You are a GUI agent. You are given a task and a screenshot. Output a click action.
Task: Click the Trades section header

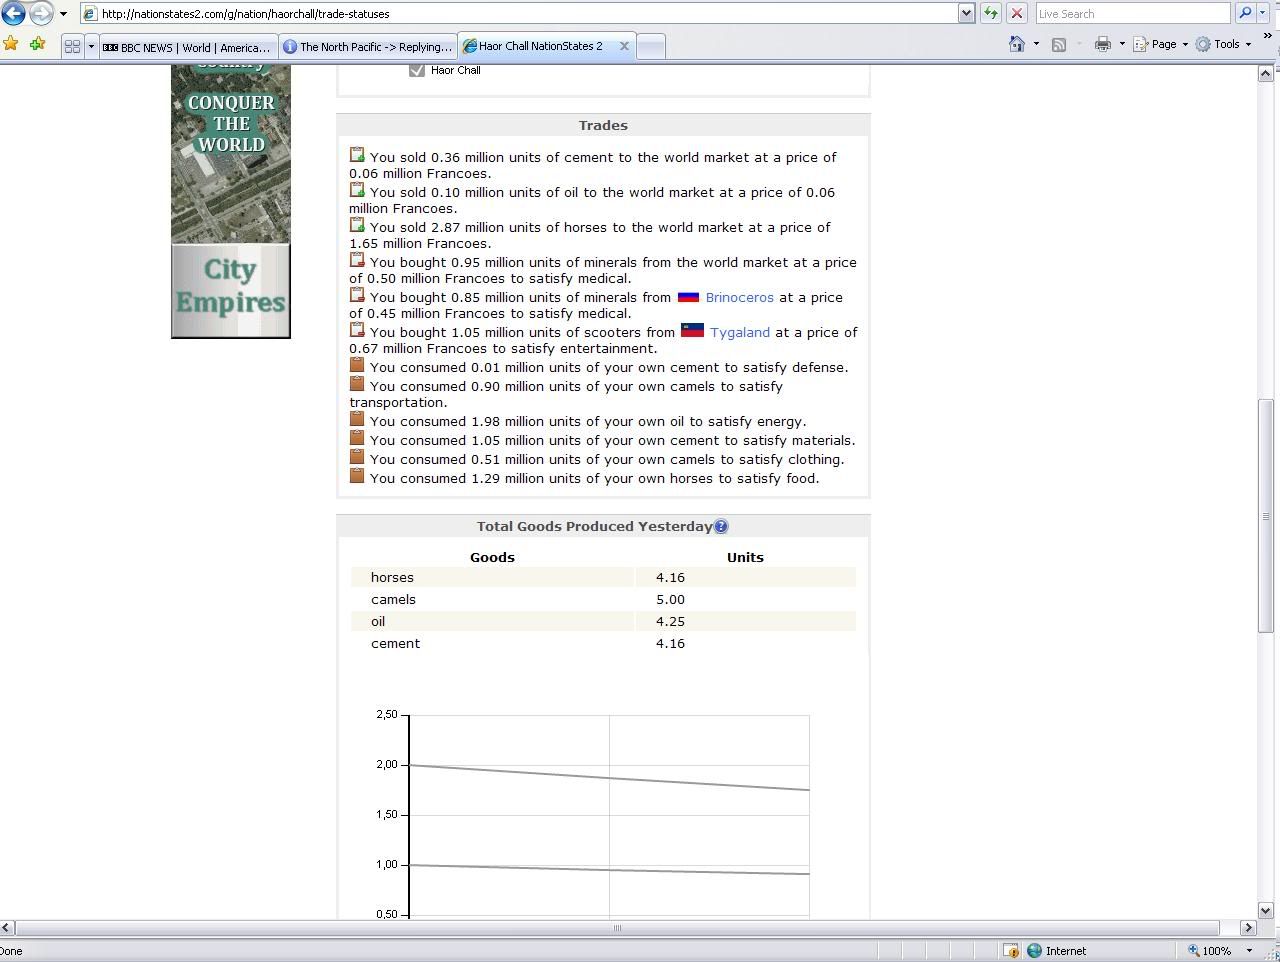603,125
